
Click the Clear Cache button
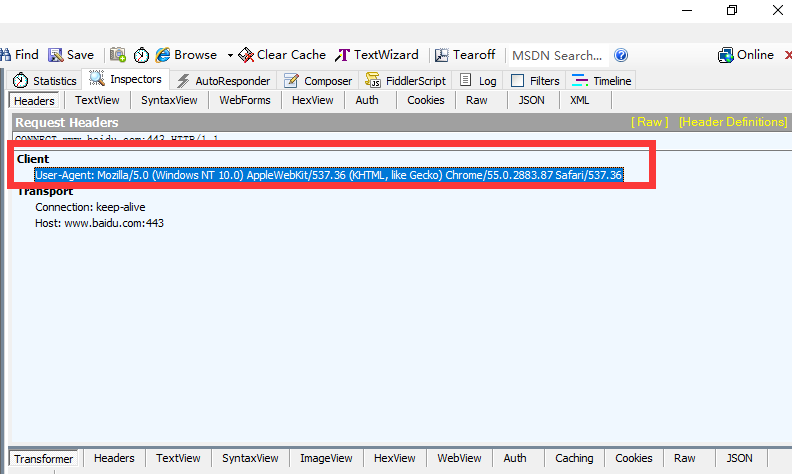pyautogui.click(x=282, y=55)
